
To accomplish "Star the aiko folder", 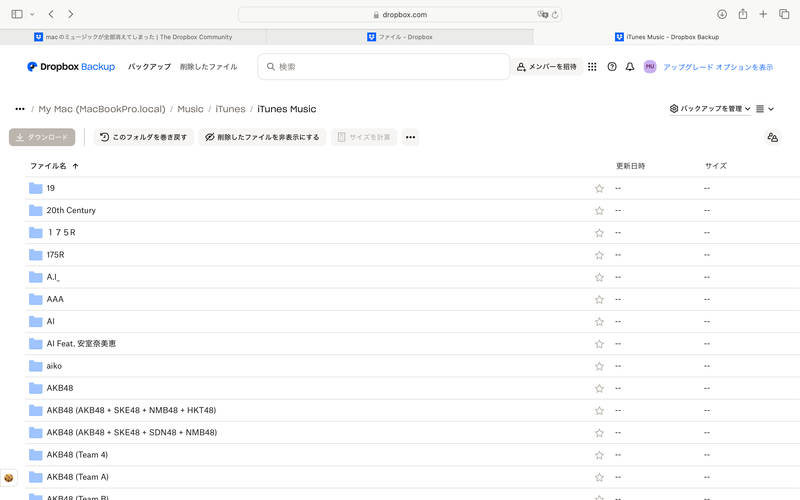I will point(599,366).
